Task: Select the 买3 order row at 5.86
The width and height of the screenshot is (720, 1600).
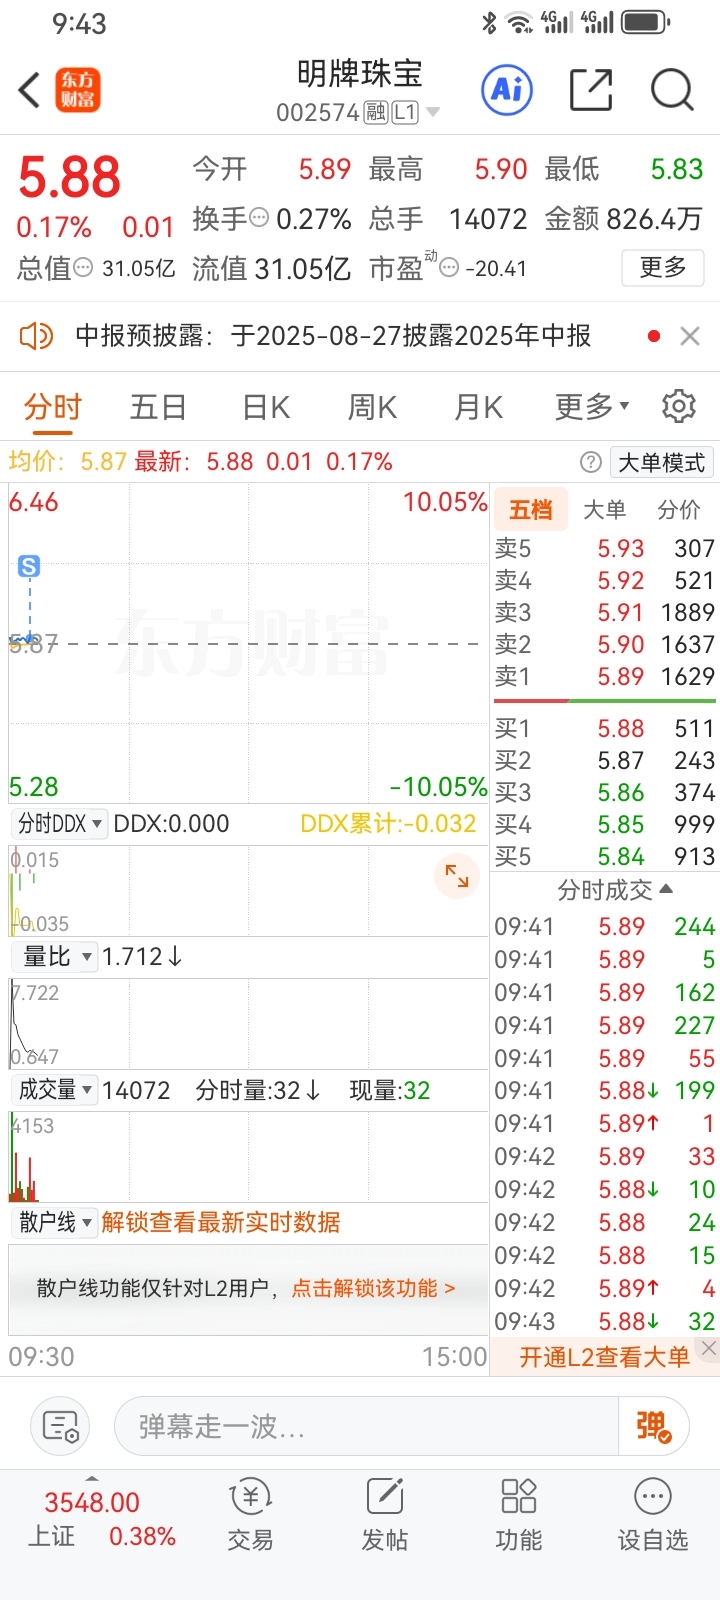Action: pyautogui.click(x=605, y=792)
